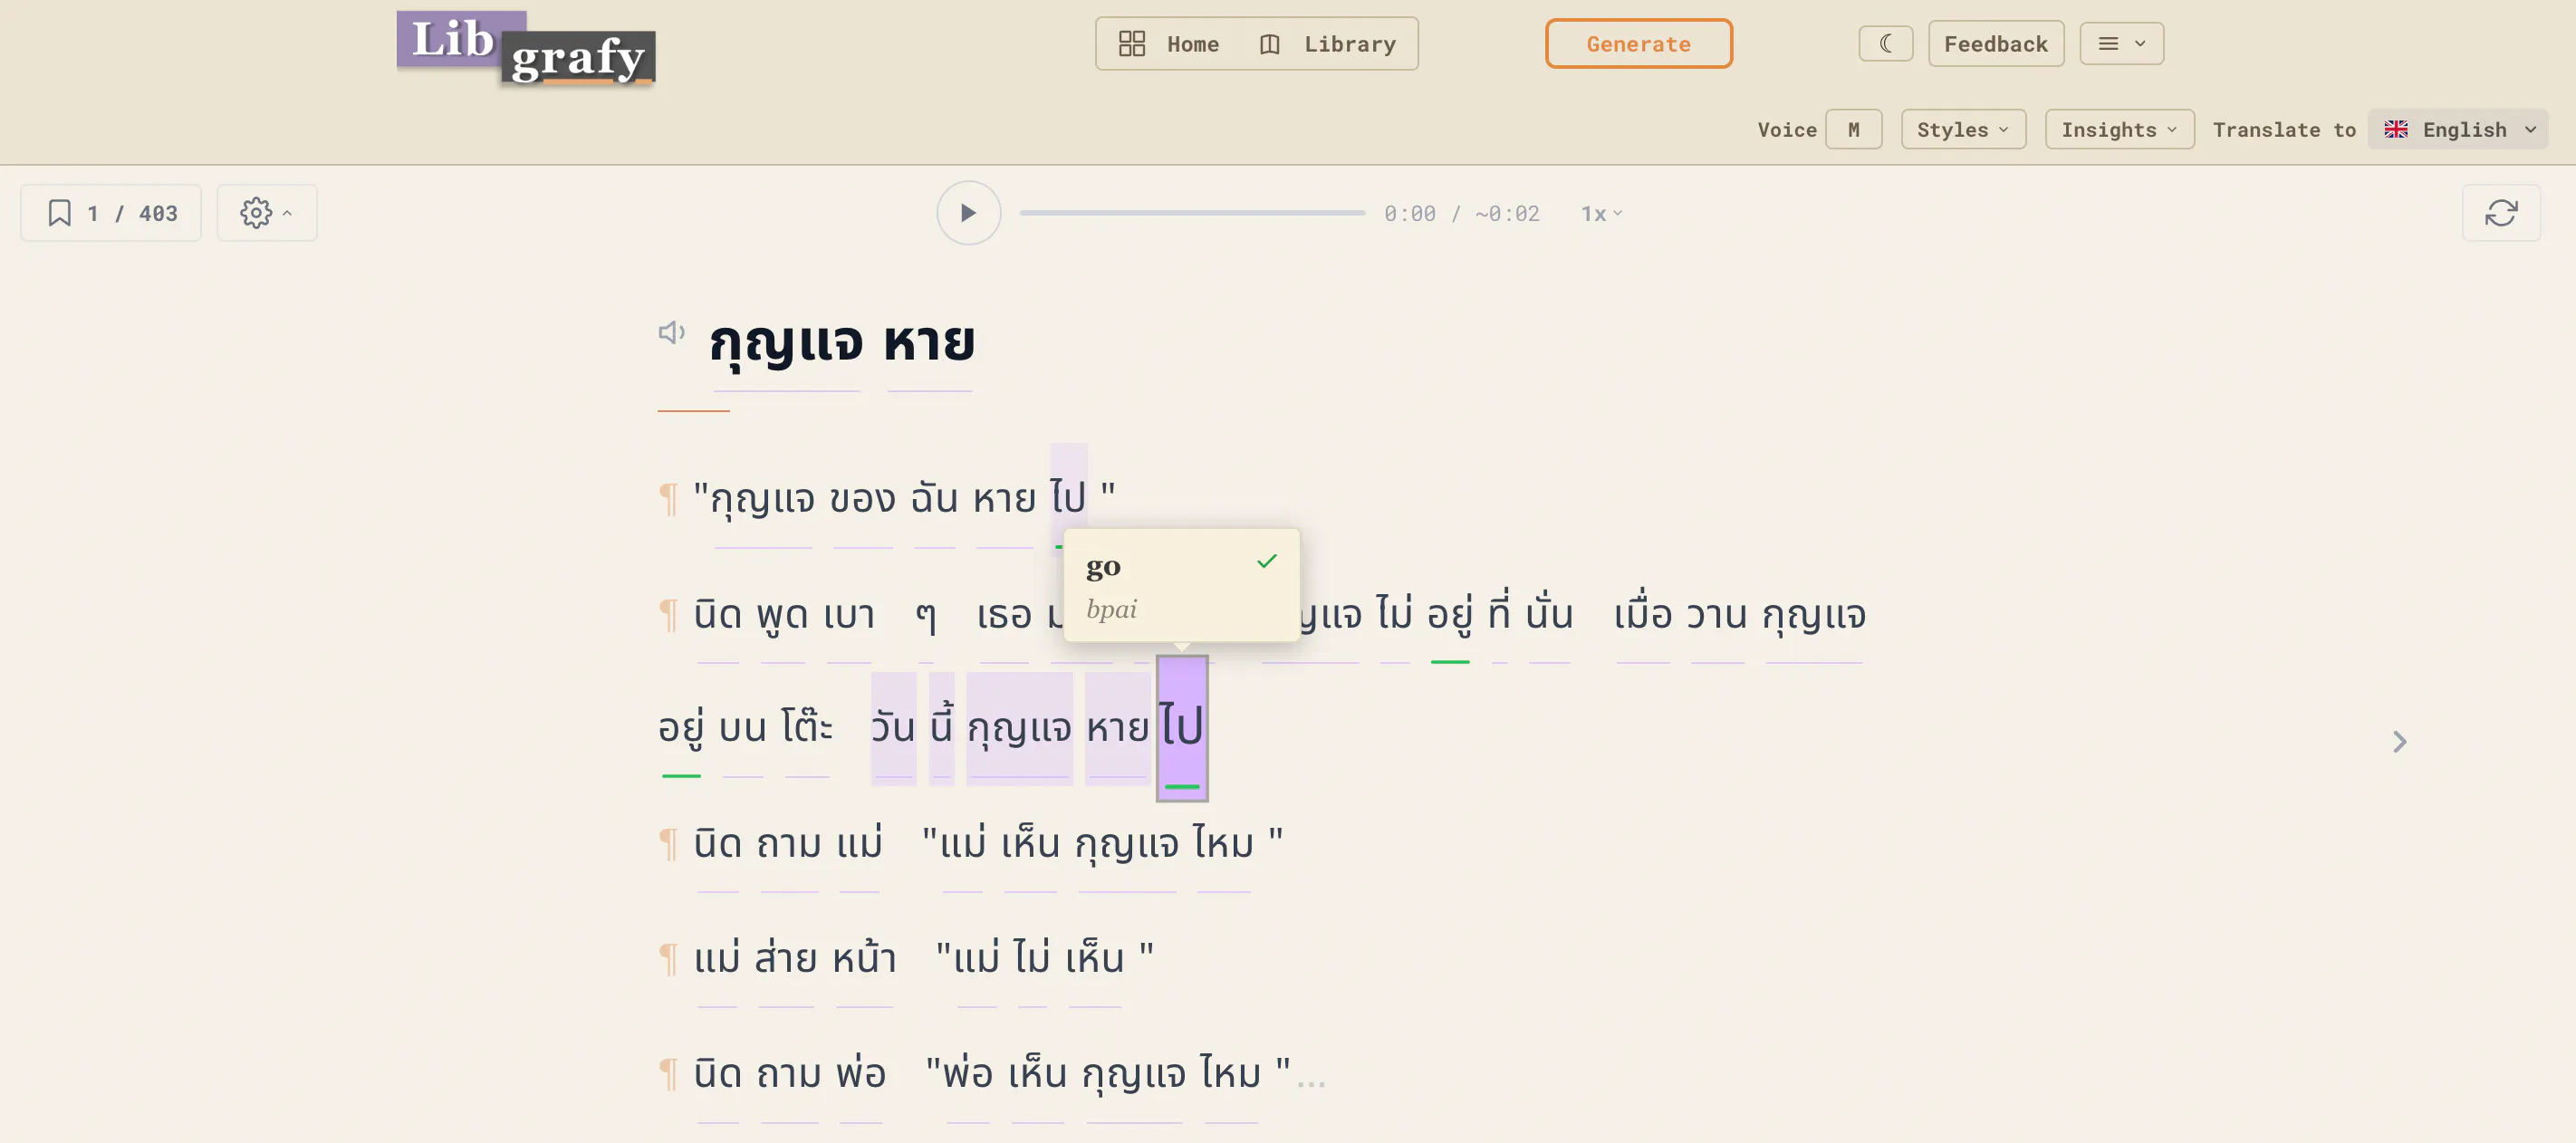Click the word ฉัน in first sentence
Image resolution: width=2576 pixels, height=1143 pixels.
pyautogui.click(x=934, y=497)
